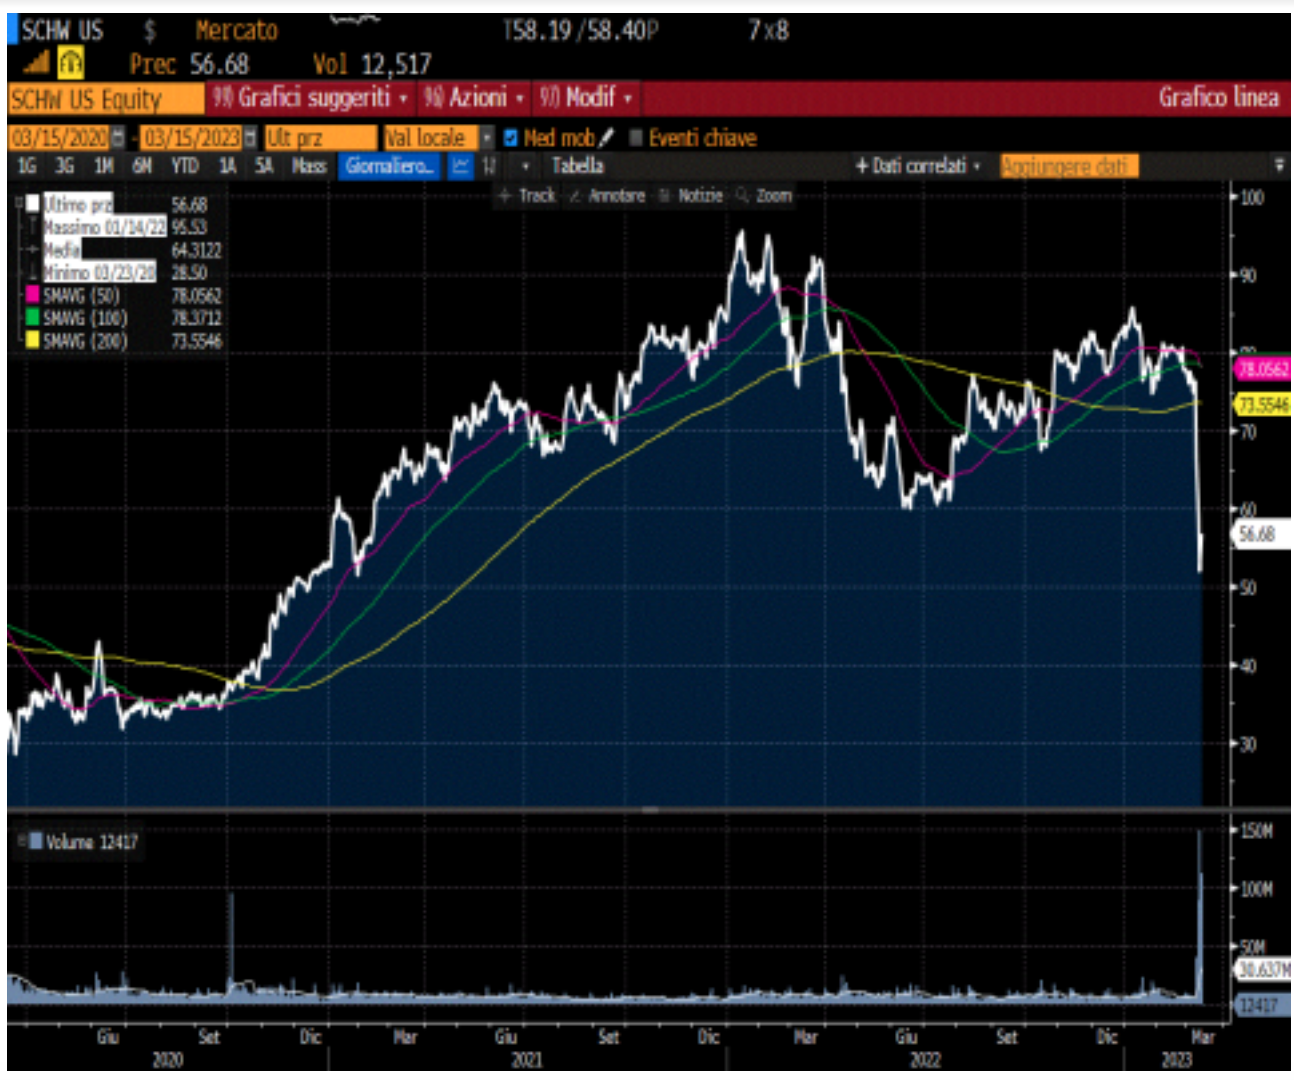Uncheck the Med mob checkbox
This screenshot has width=1294, height=1080.
click(511, 138)
